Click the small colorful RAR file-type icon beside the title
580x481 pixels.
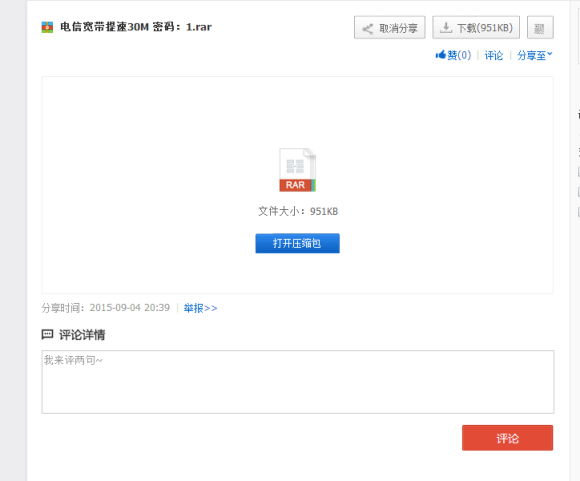tap(47, 27)
